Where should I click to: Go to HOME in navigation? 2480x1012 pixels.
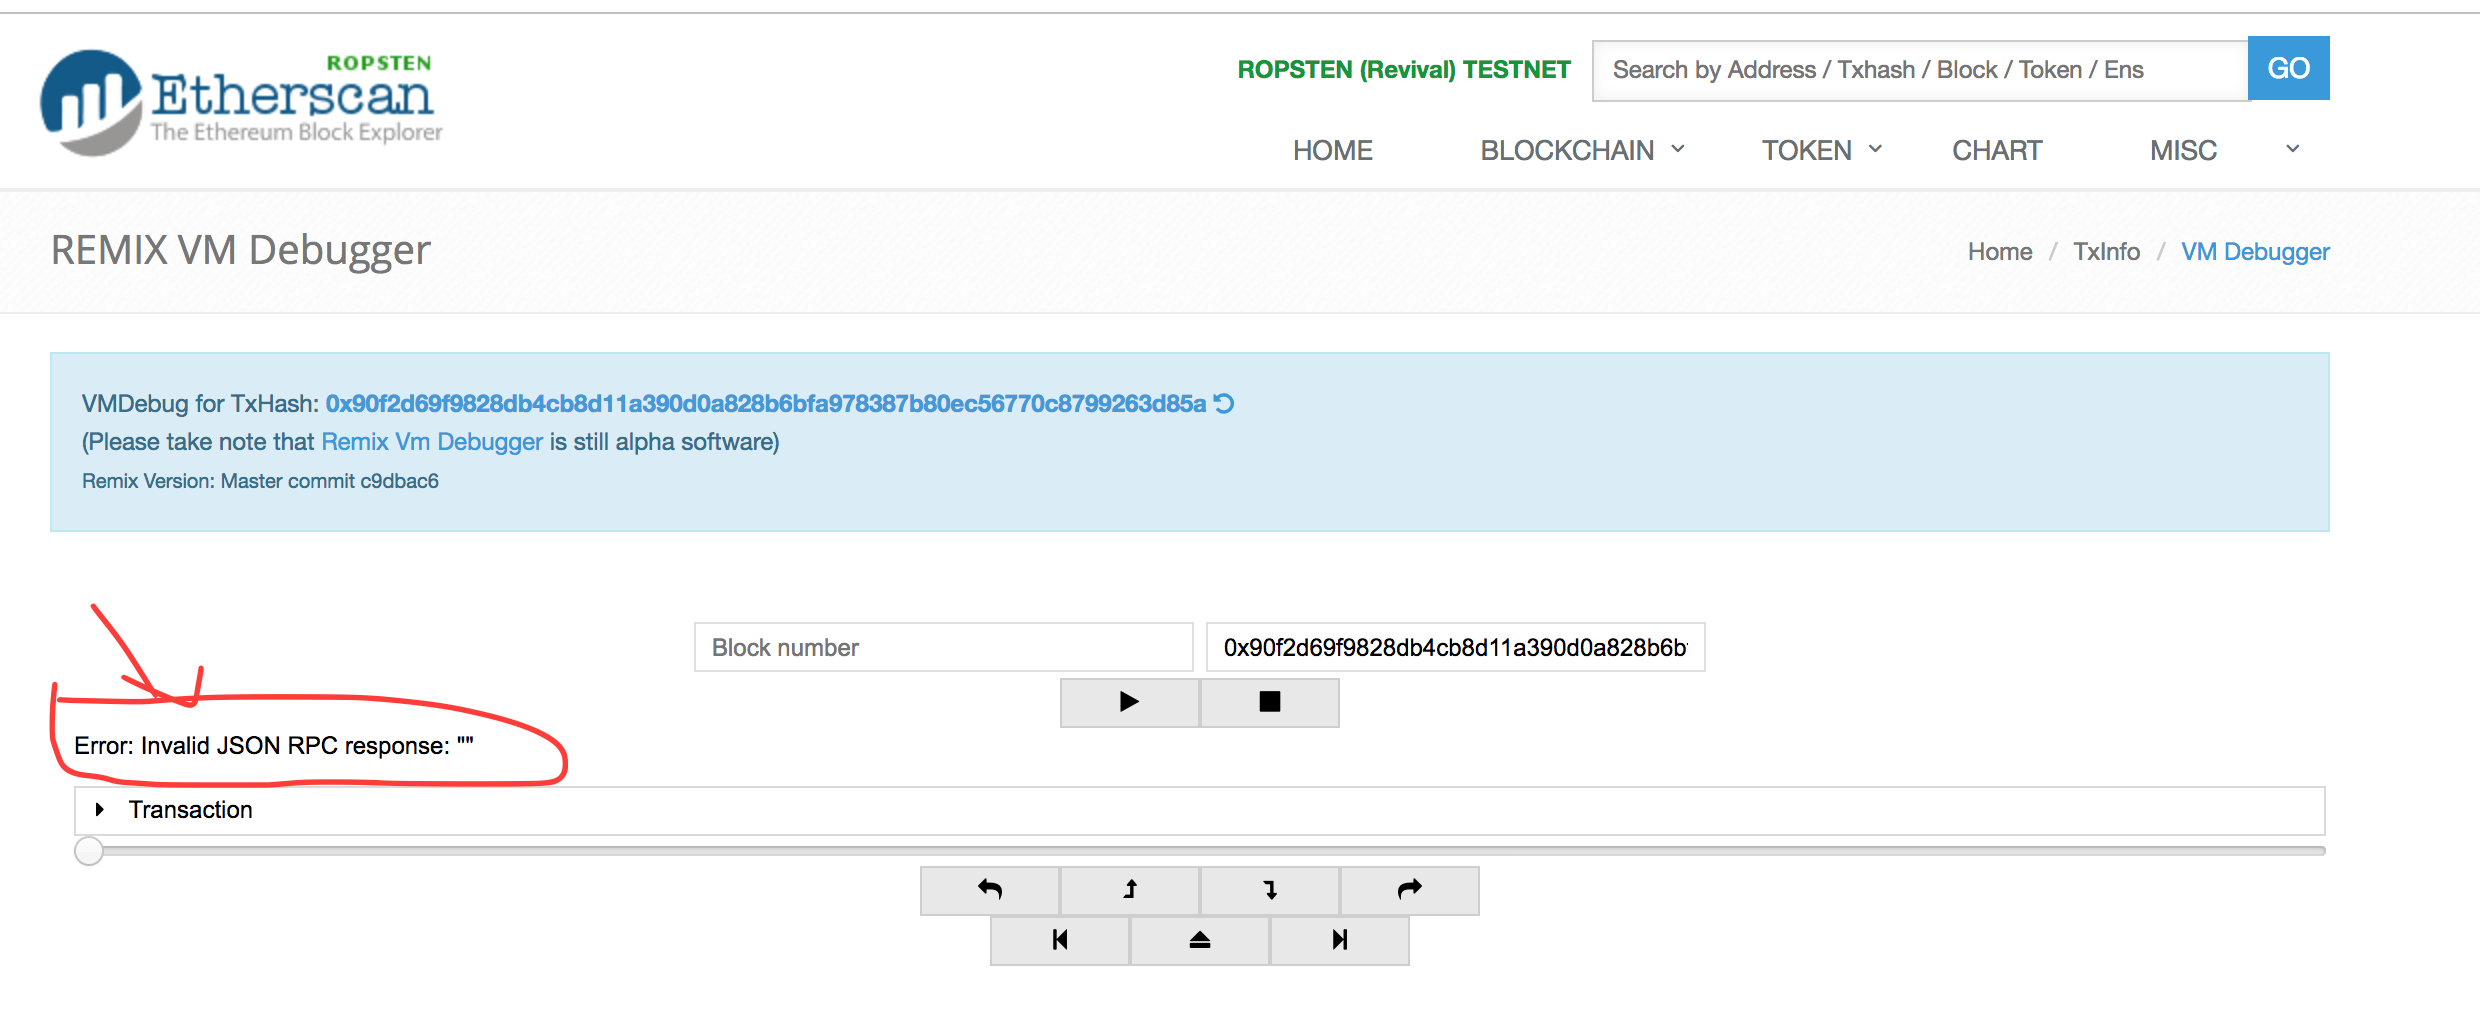coord(1332,150)
